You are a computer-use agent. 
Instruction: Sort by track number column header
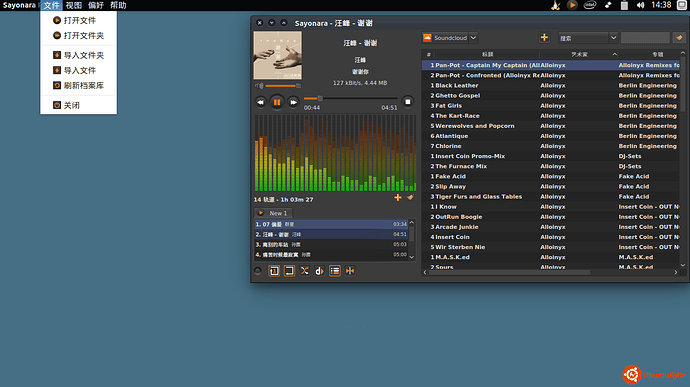[428, 54]
